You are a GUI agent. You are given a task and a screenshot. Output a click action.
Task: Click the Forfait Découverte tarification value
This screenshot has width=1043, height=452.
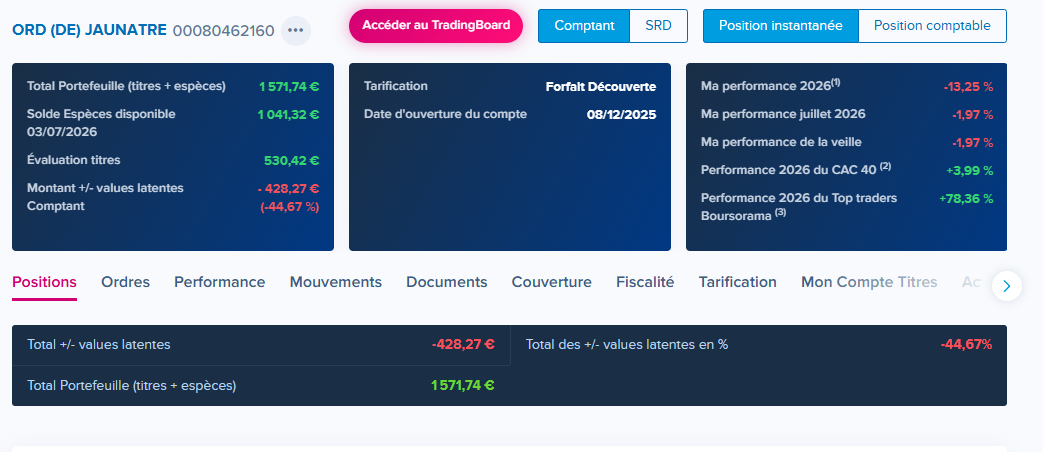[x=601, y=86]
